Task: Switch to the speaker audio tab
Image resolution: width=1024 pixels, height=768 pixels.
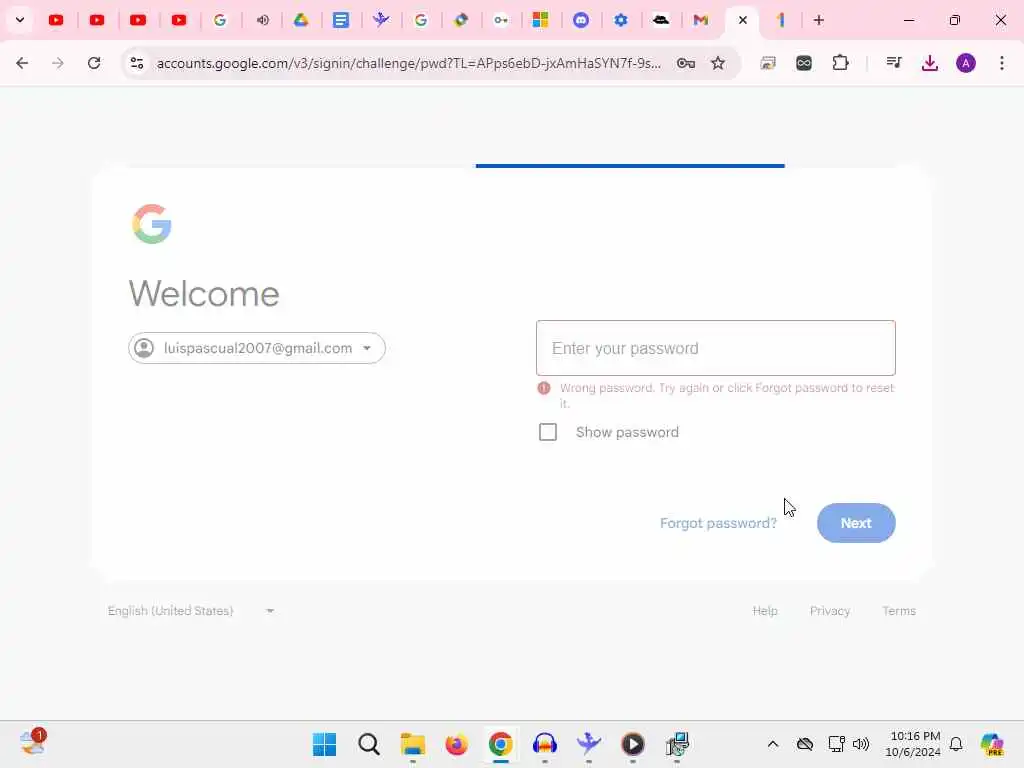Action: (263, 20)
